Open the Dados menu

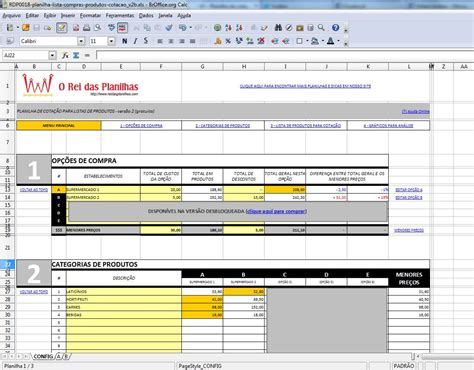[x=146, y=16]
